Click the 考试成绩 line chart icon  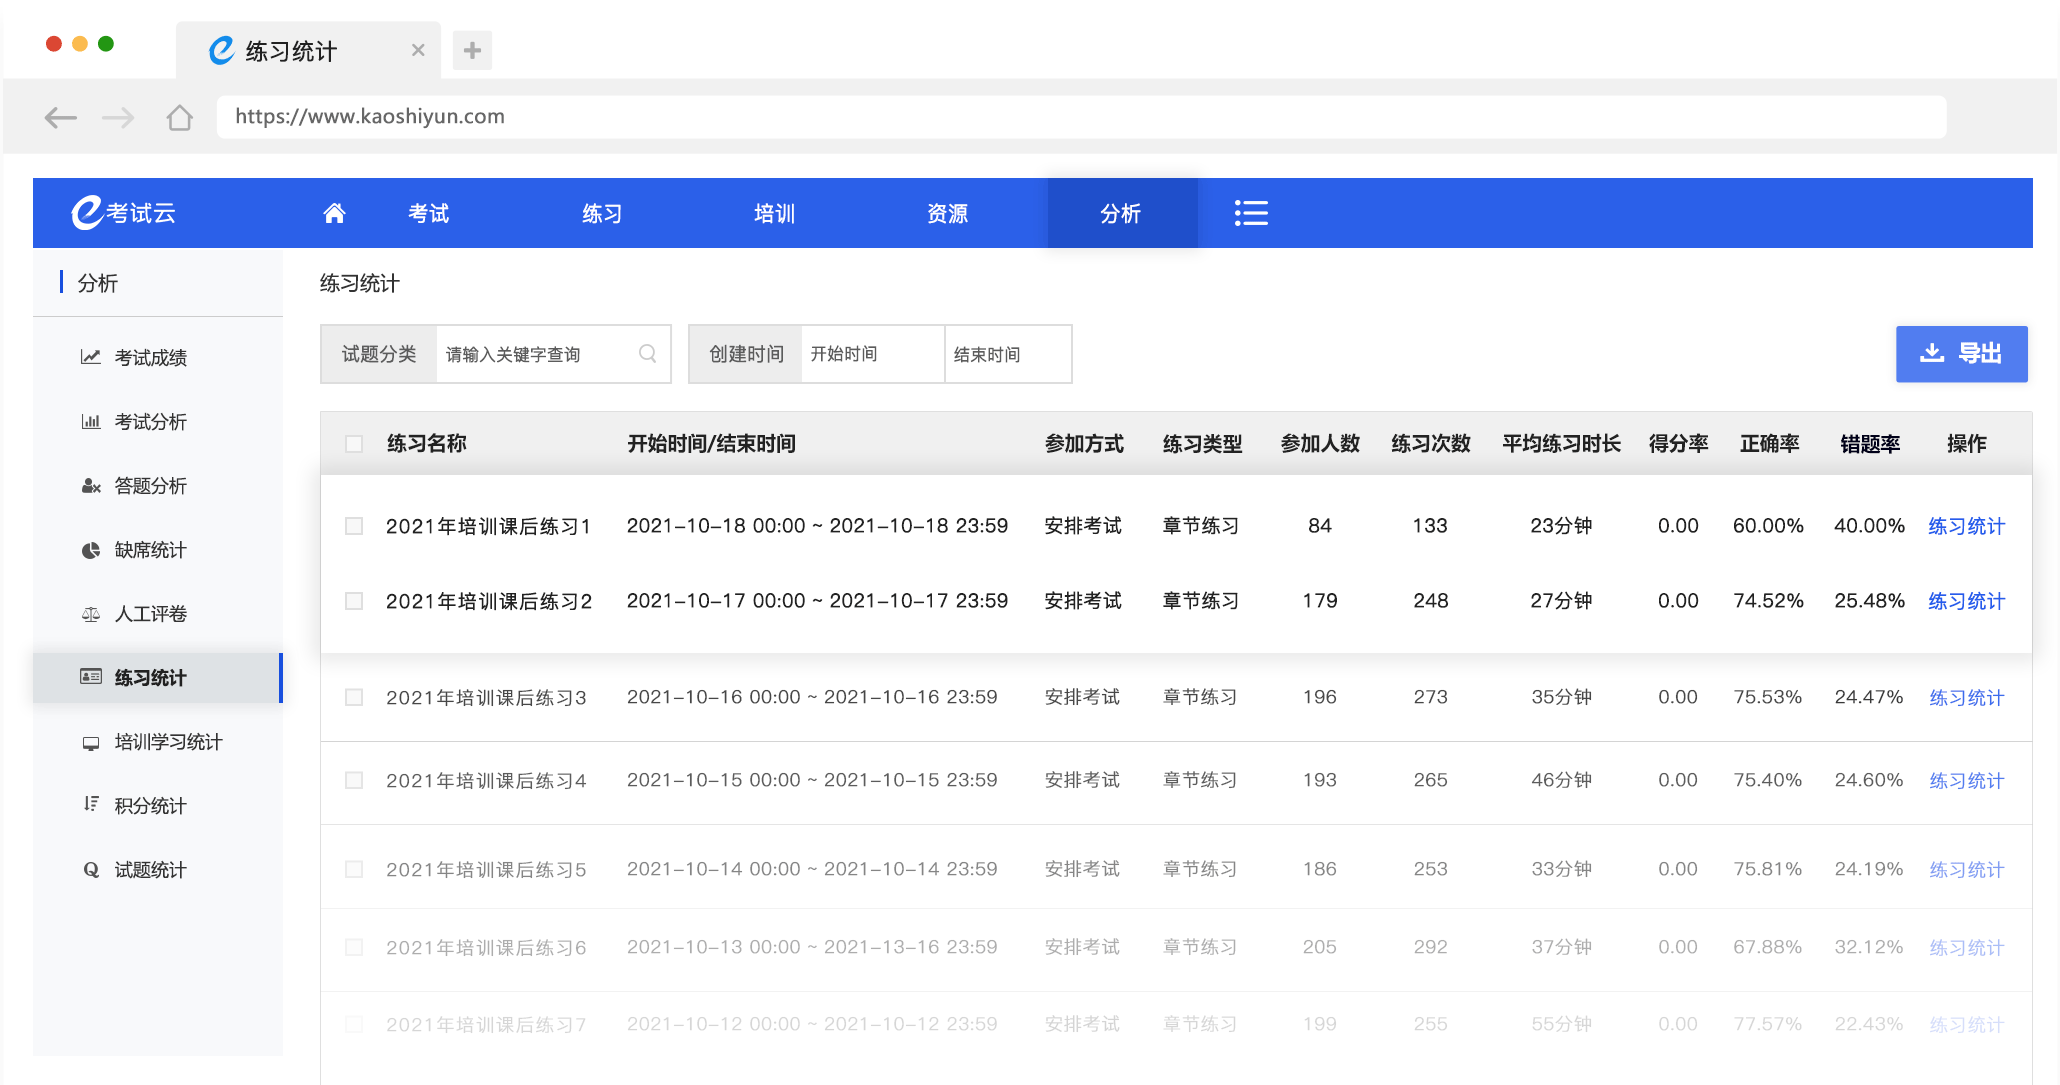[90, 357]
